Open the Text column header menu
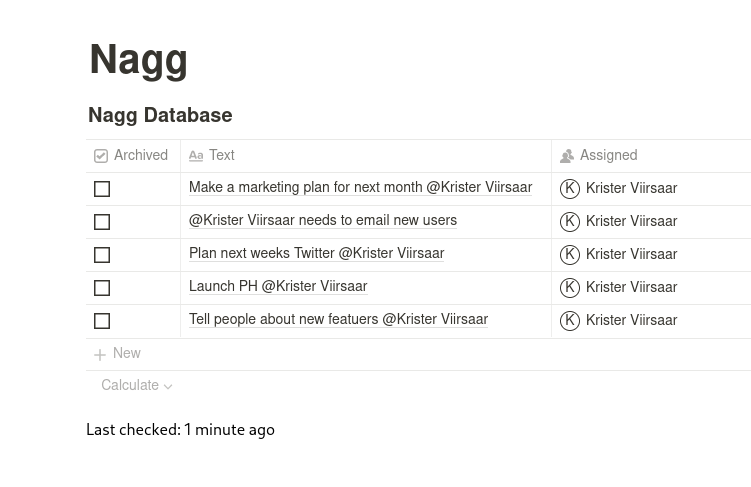 [222, 156]
